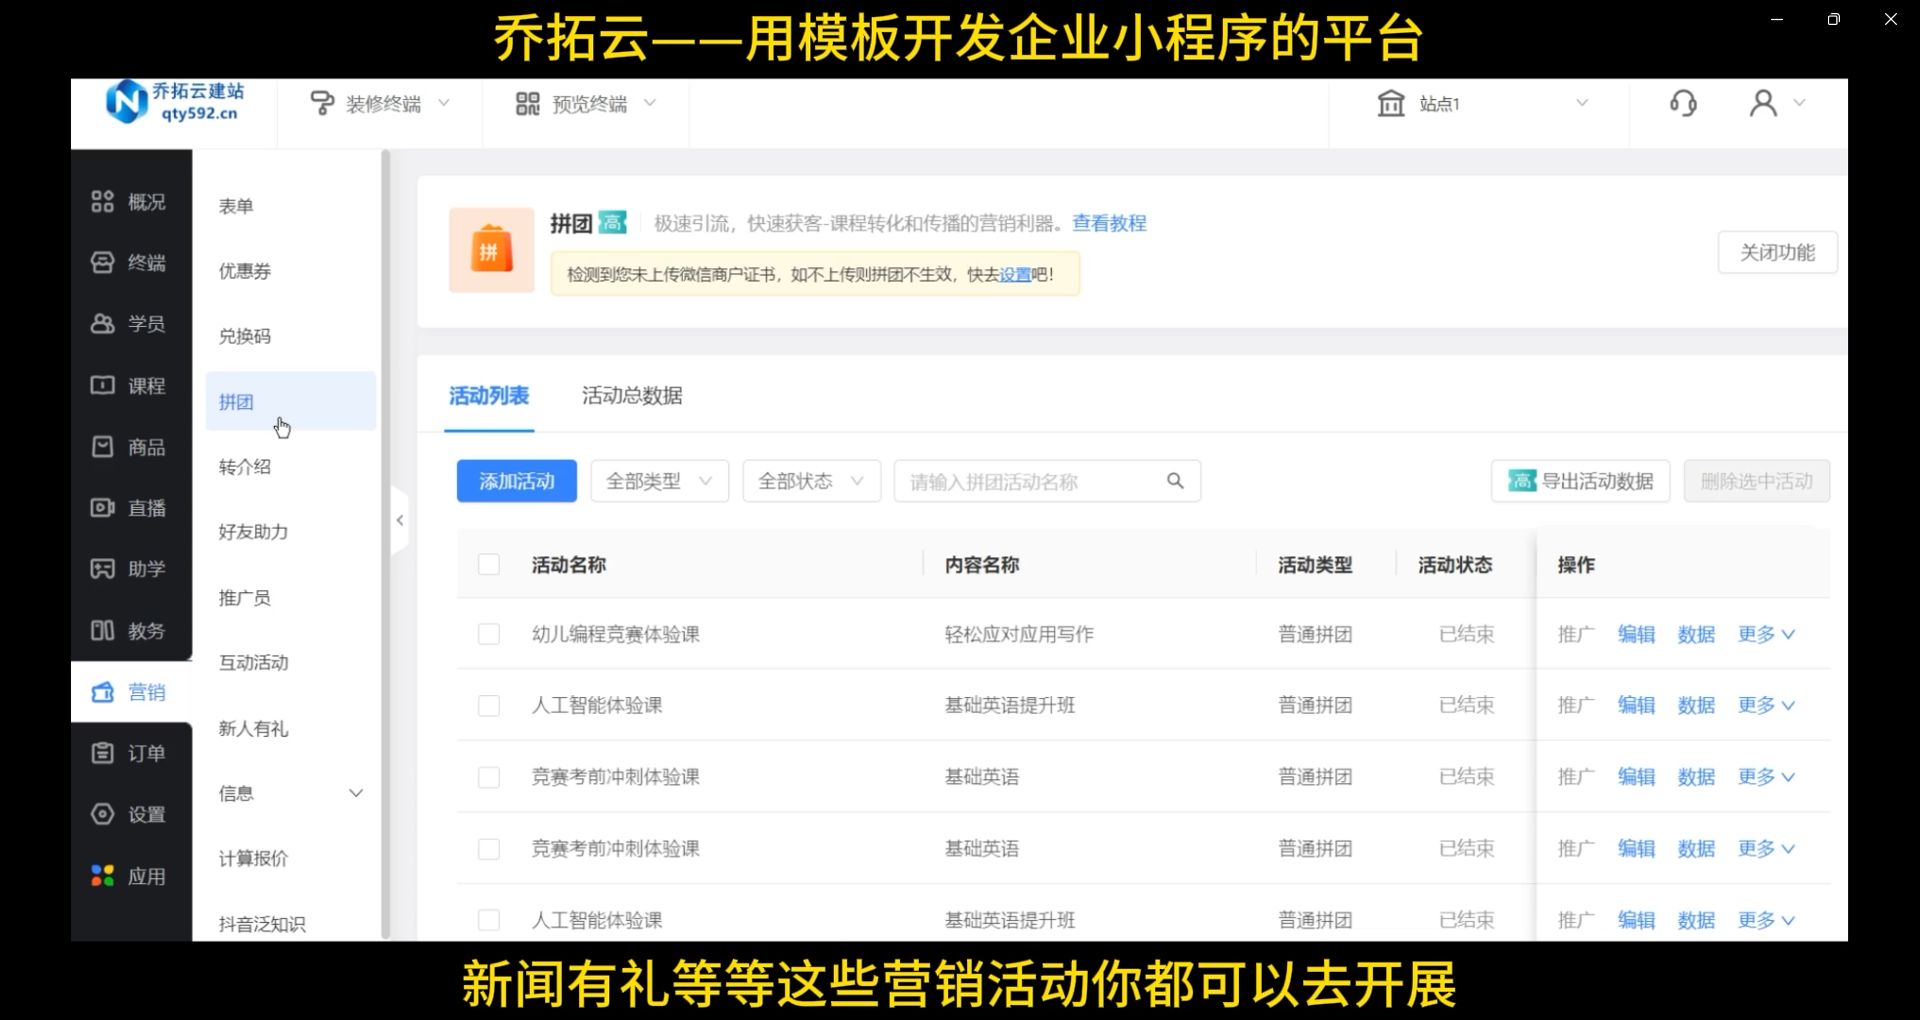Click the orange 拼团 shopping bag icon

click(x=491, y=250)
